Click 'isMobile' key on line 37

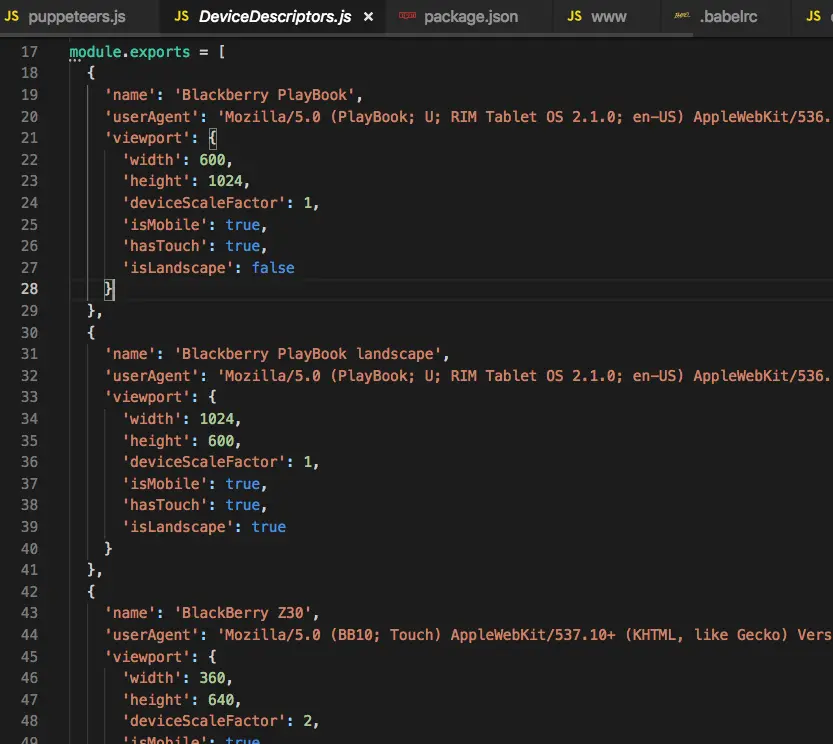tap(164, 484)
